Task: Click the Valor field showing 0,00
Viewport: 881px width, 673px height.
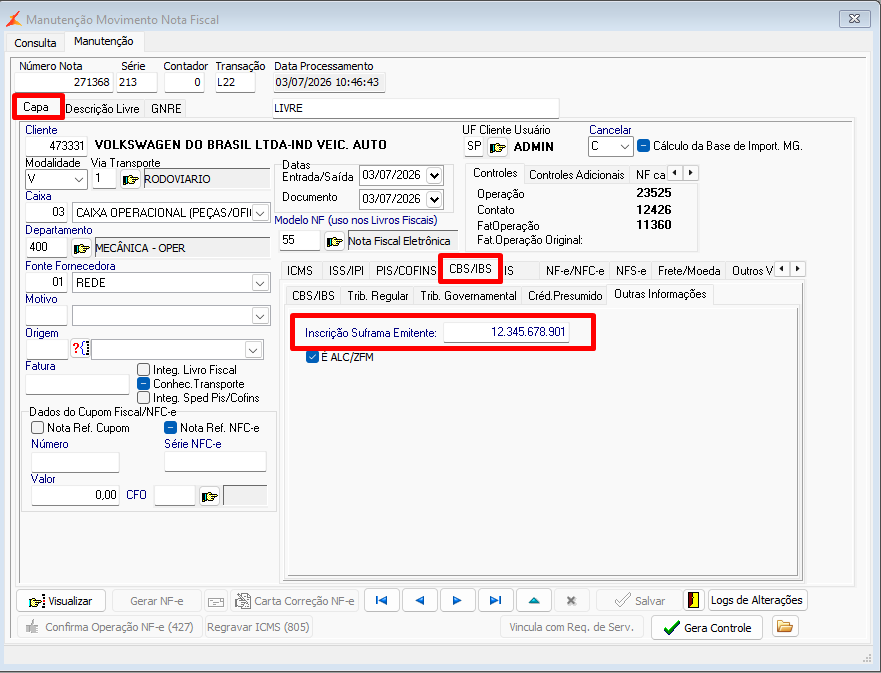Action: click(x=75, y=495)
